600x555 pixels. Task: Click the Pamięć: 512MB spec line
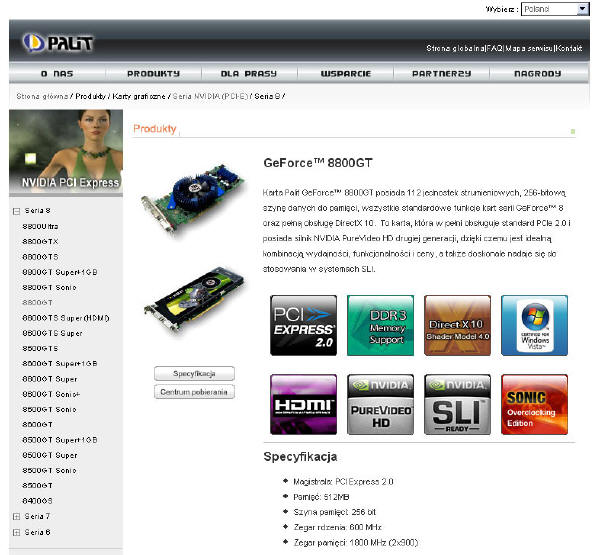321,497
